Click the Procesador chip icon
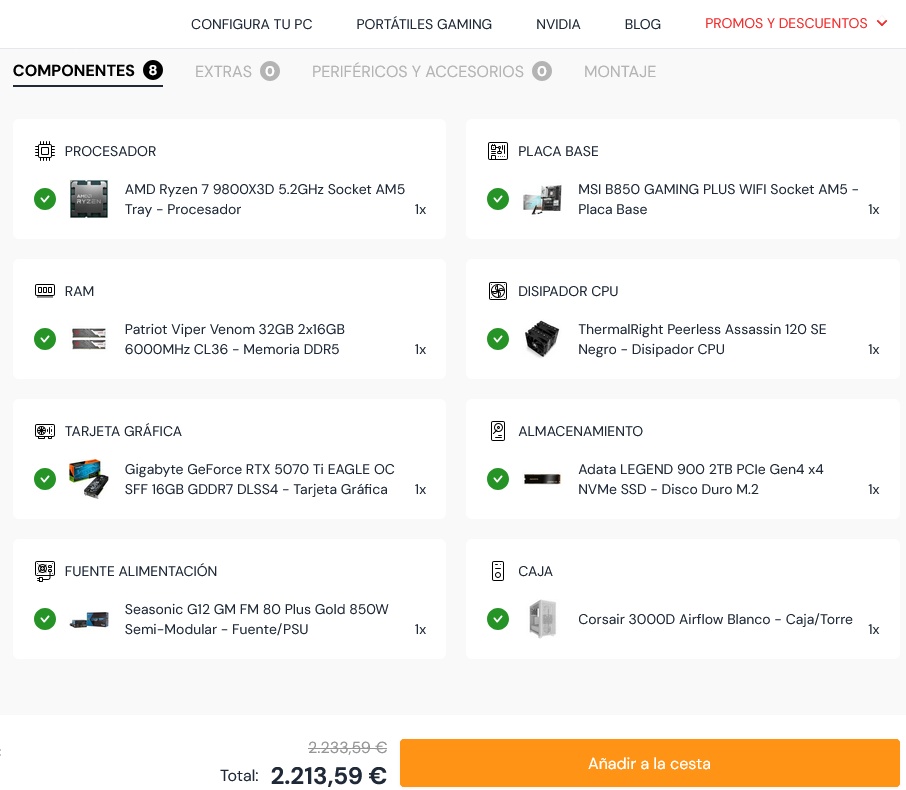The width and height of the screenshot is (906, 790). [44, 151]
